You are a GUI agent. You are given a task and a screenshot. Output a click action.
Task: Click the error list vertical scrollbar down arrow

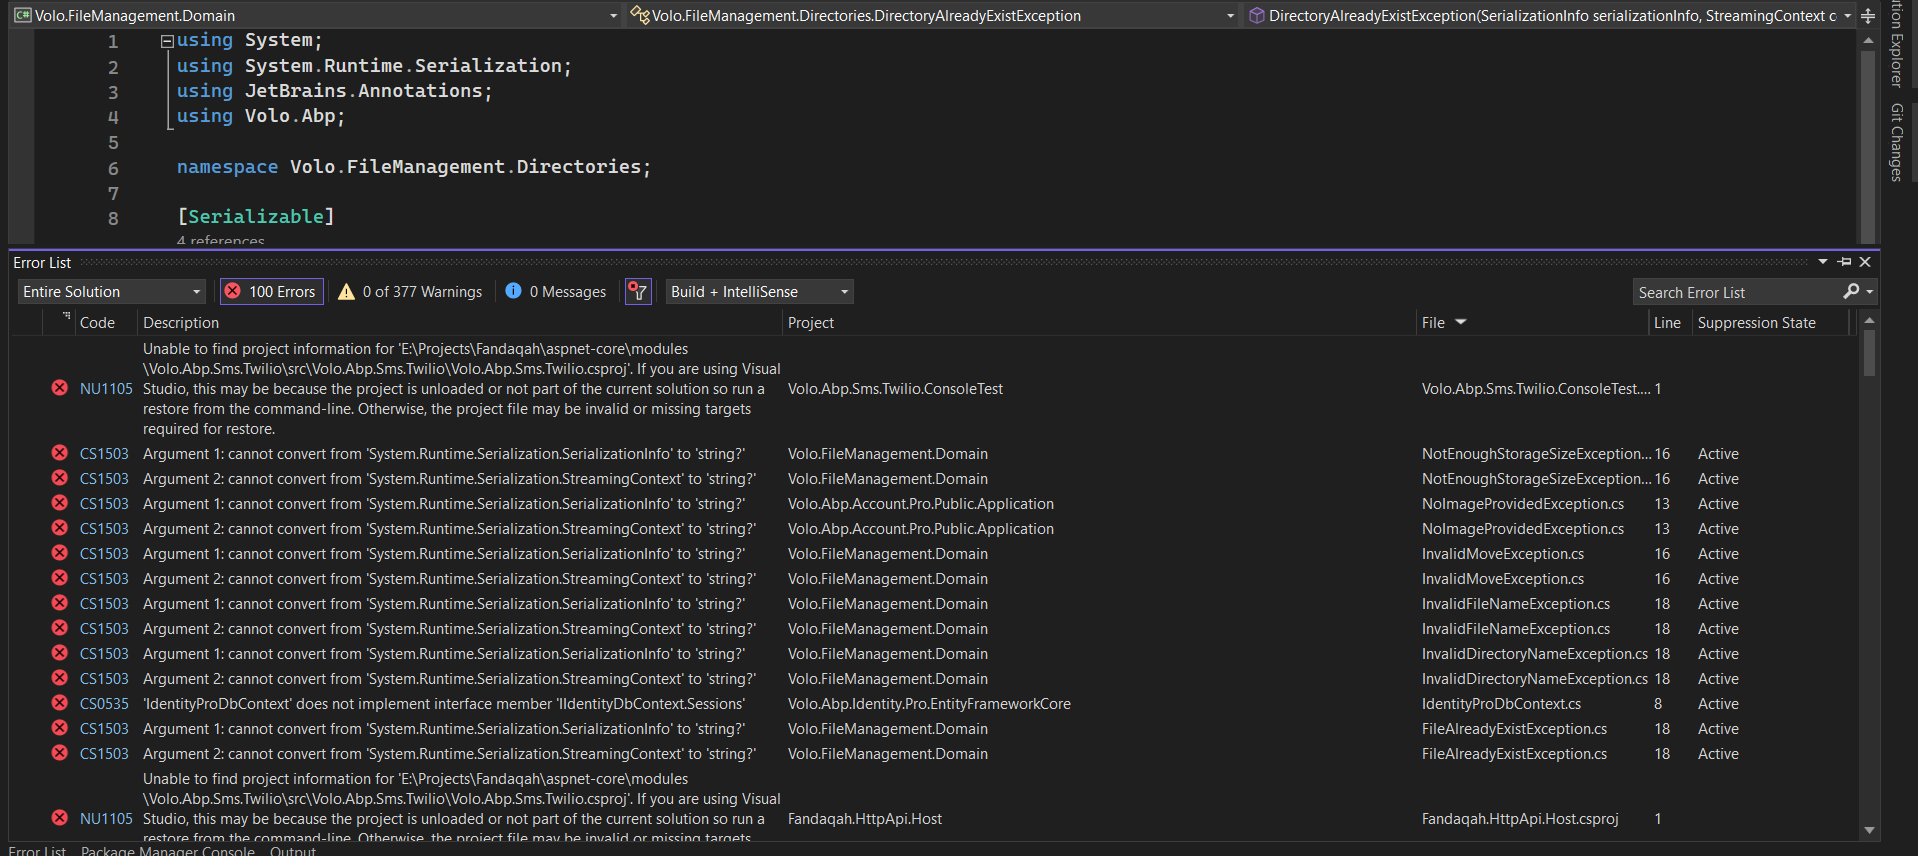click(x=1869, y=830)
